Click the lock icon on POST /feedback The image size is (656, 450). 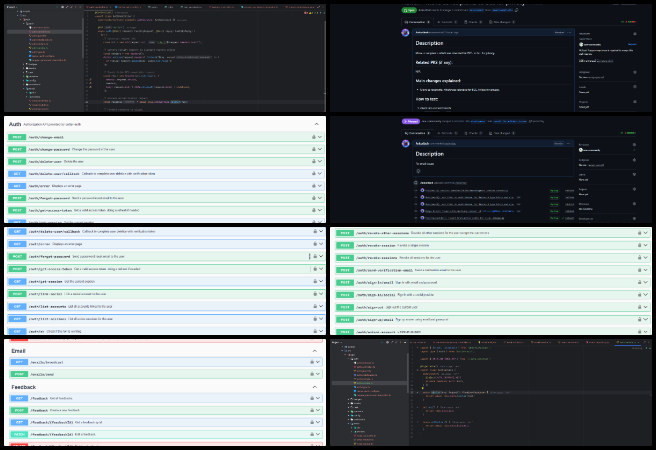pyautogui.click(x=312, y=410)
